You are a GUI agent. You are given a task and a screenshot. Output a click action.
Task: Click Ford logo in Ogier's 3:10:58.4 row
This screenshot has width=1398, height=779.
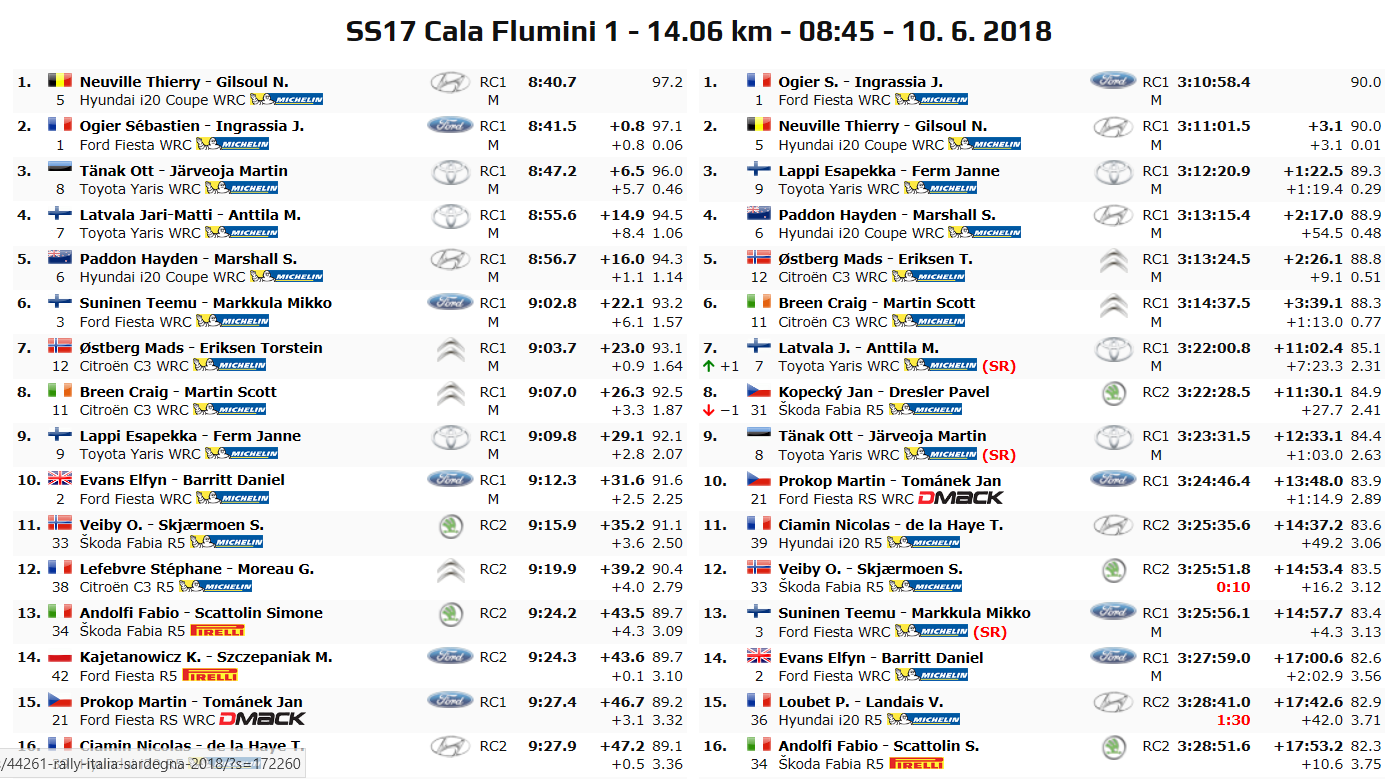pyautogui.click(x=1112, y=81)
